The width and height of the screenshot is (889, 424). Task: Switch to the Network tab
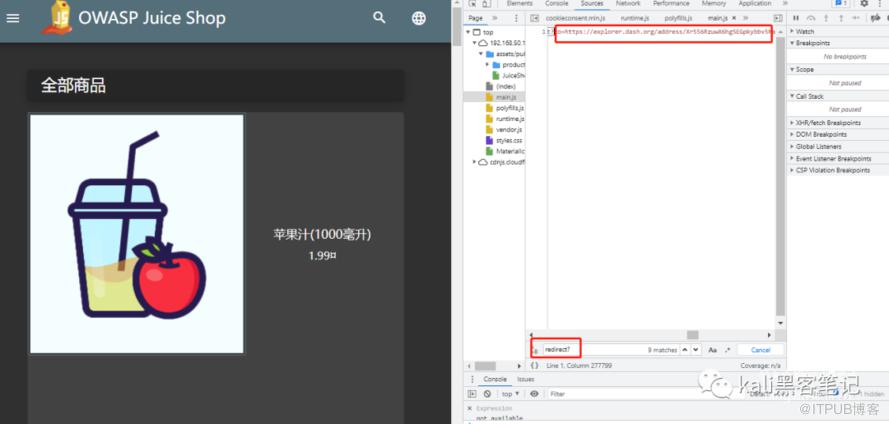click(x=628, y=4)
